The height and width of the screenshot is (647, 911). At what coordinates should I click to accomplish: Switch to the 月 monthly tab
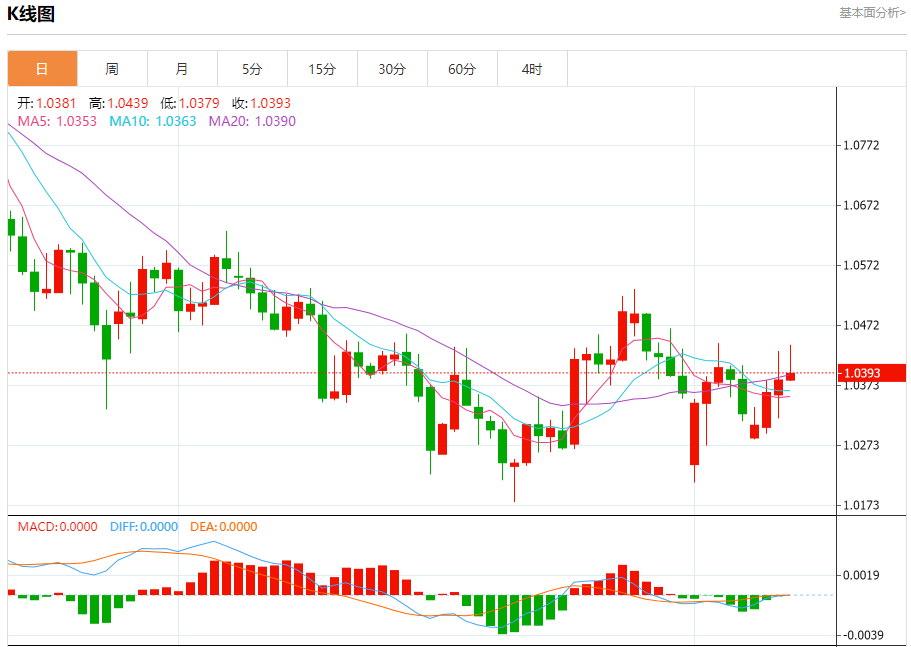click(182, 69)
